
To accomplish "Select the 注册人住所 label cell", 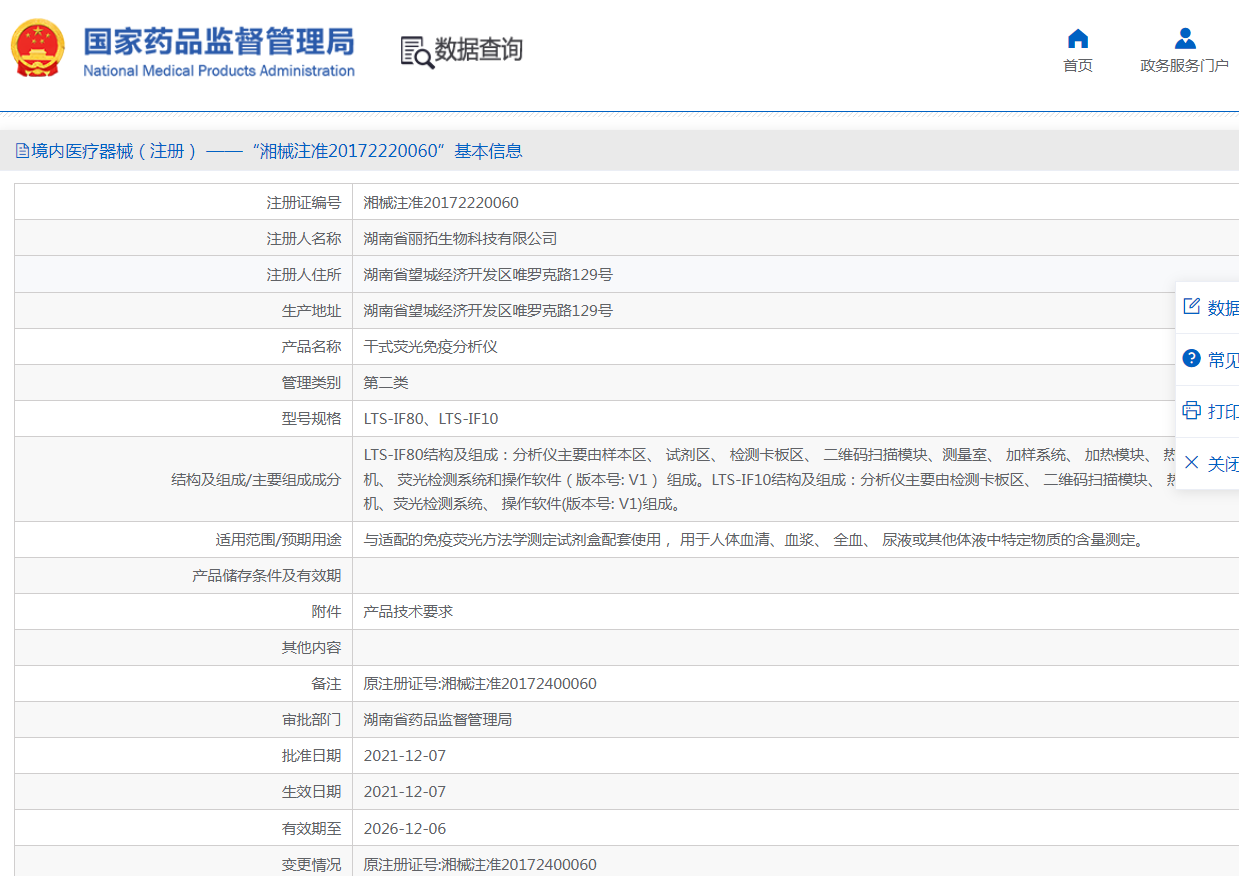I will pyautogui.click(x=184, y=274).
